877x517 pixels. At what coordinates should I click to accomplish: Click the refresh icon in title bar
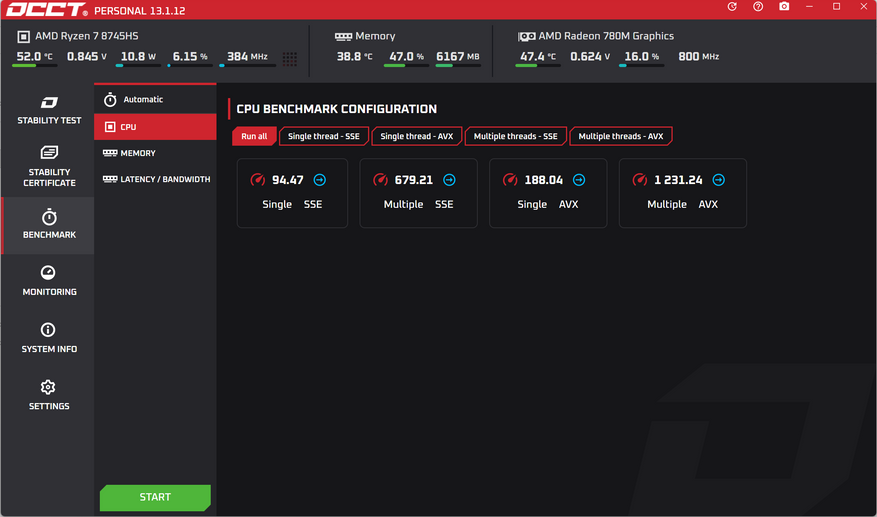[732, 7]
